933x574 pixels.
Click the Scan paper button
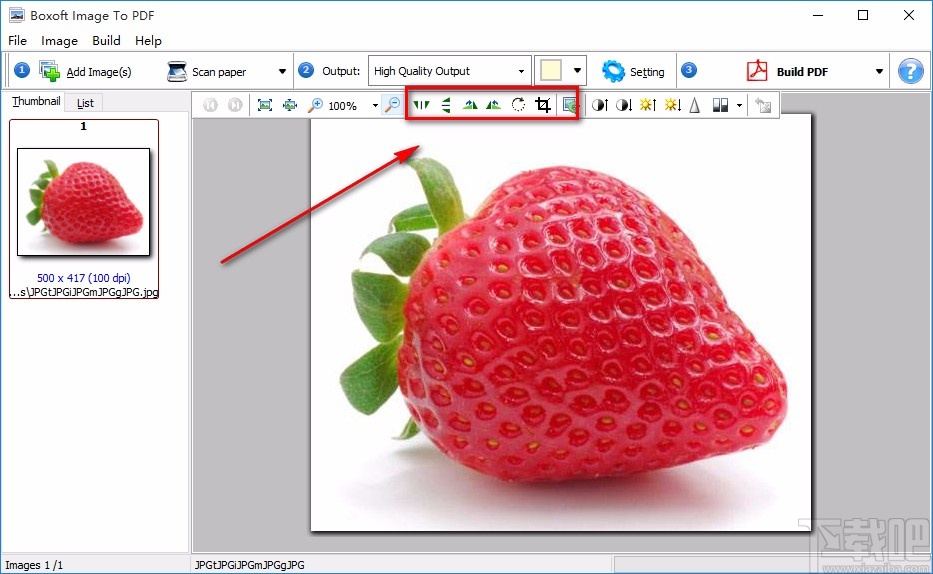pyautogui.click(x=207, y=71)
